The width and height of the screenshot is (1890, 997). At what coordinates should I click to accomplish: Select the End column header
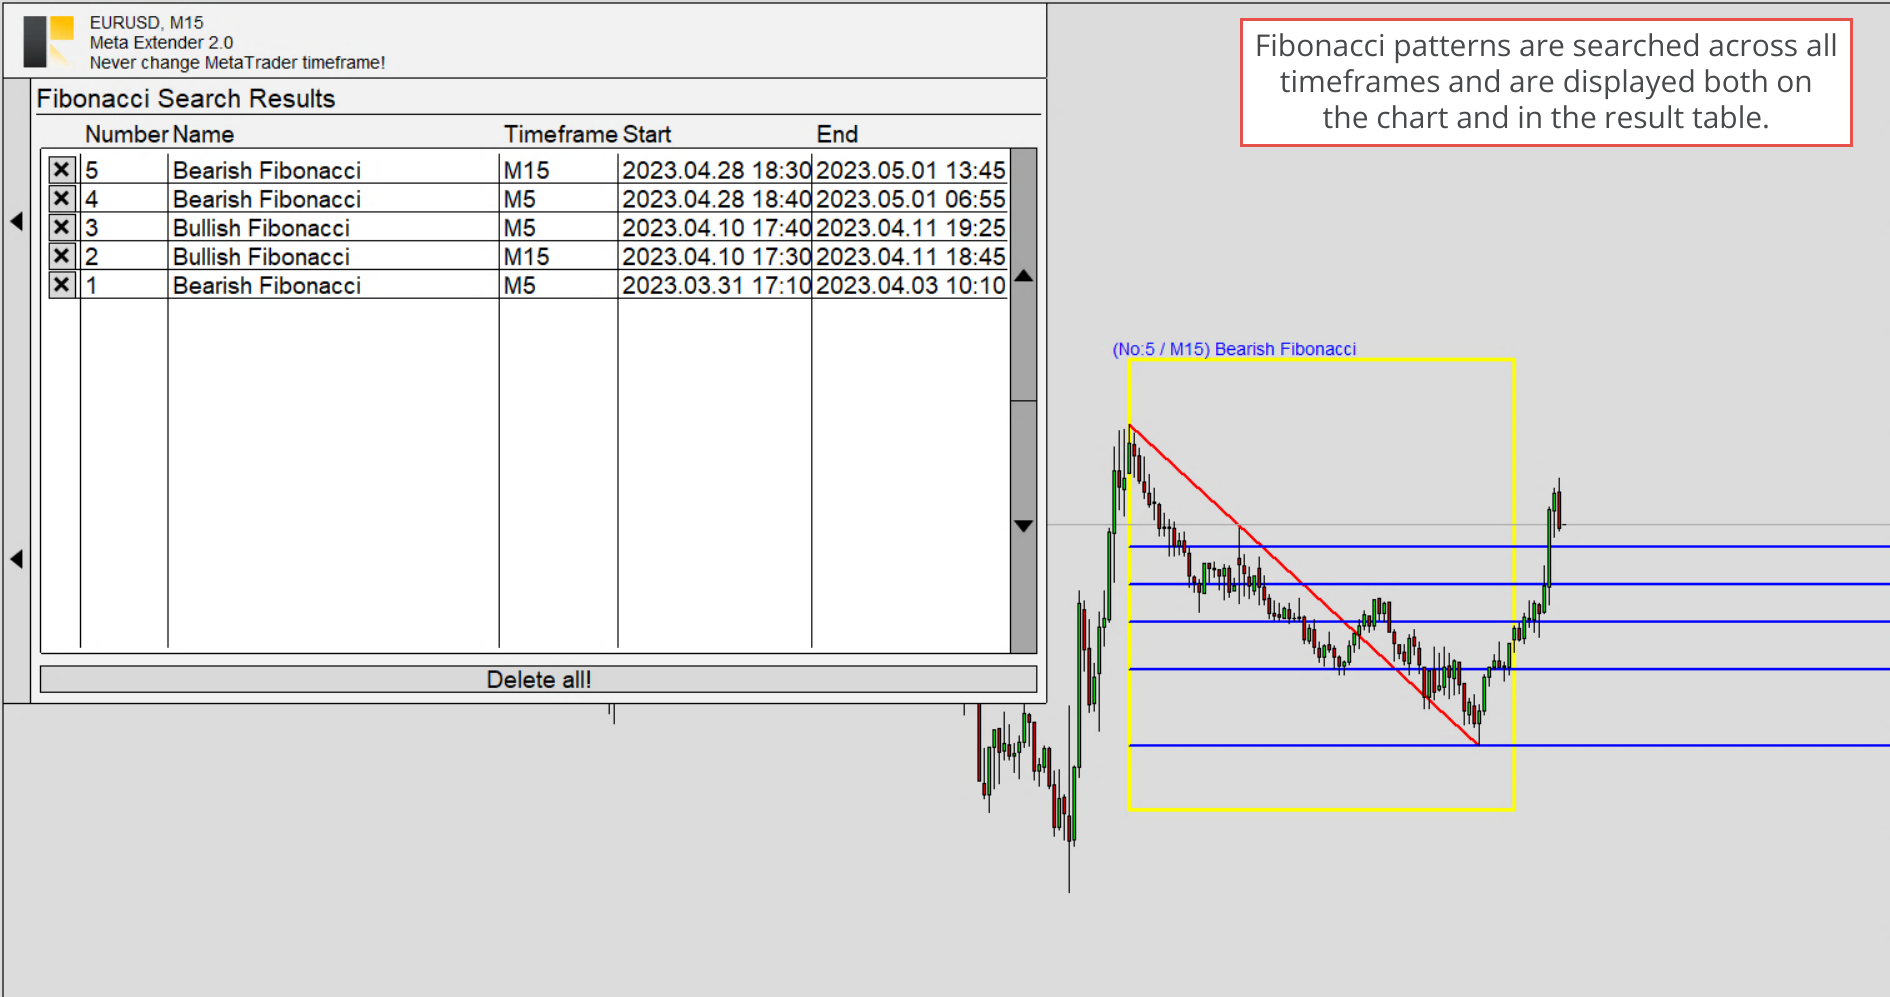click(837, 134)
